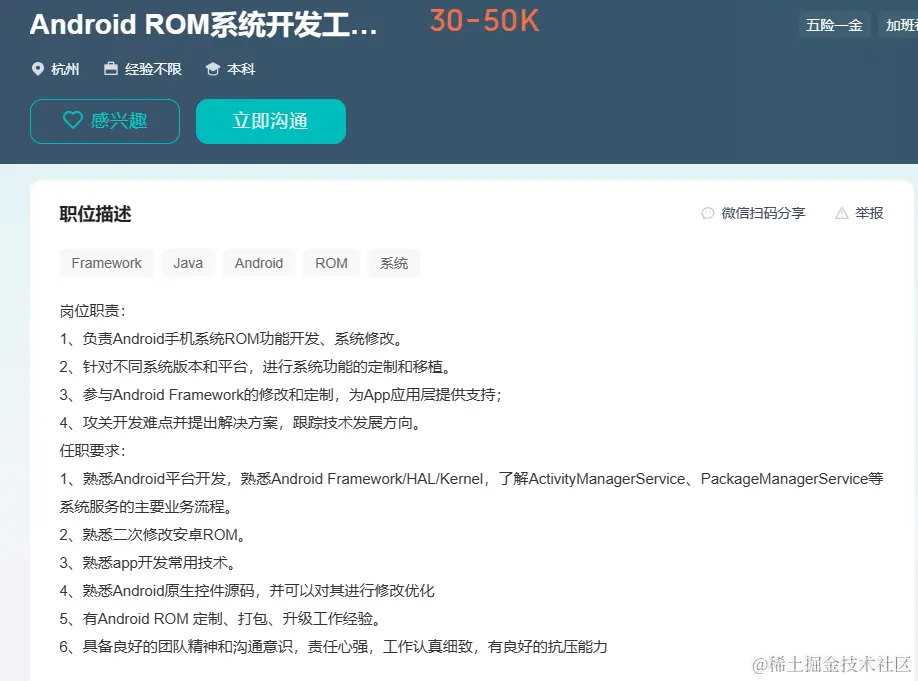Screen dimensions: 918x681
Task: Click the 立即沟通 button
Action: pos(270,121)
